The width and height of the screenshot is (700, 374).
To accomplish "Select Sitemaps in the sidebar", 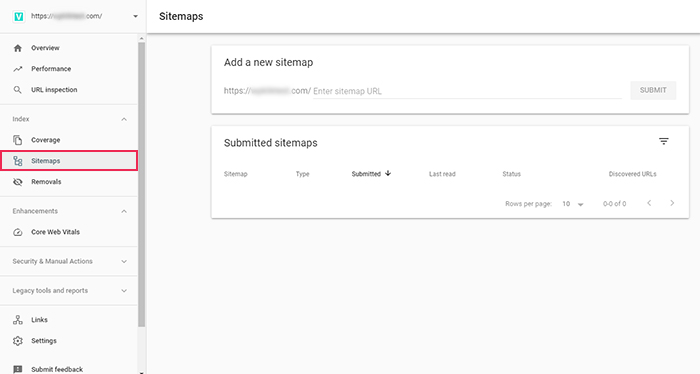I will click(69, 161).
